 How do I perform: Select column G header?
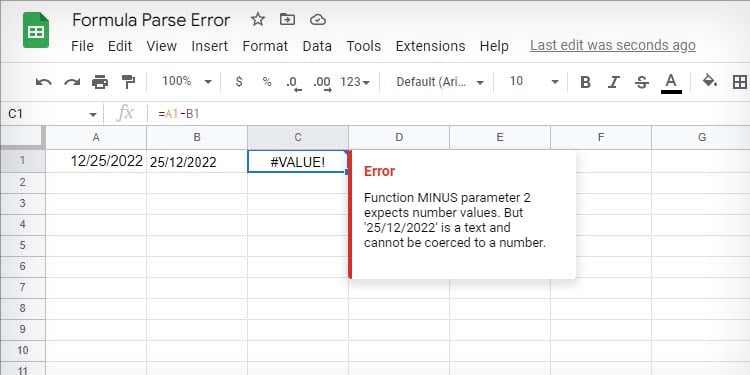point(701,137)
